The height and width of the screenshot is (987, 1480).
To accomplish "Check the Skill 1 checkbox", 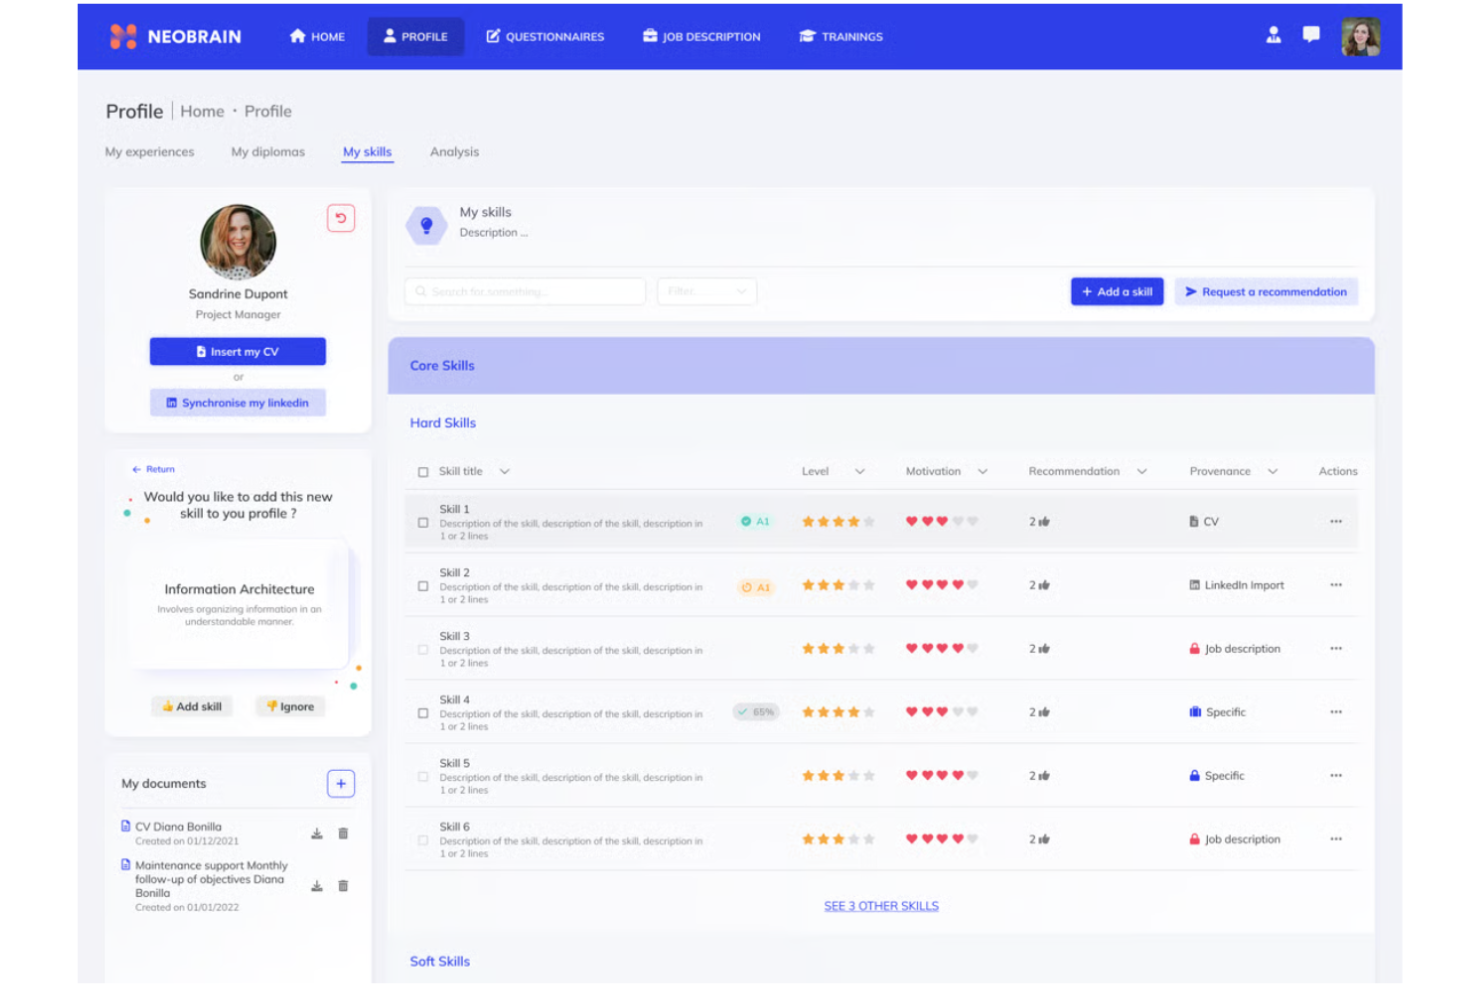I will pos(422,521).
